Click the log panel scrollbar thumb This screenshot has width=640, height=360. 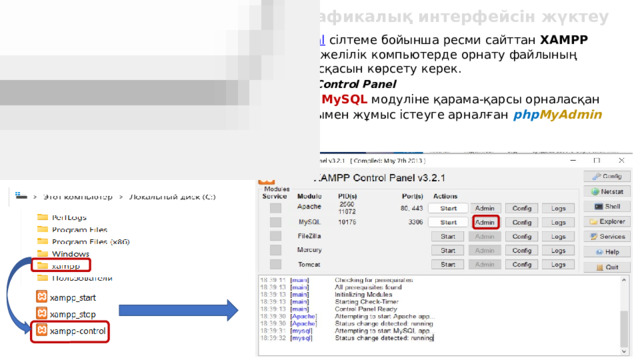[624, 329]
